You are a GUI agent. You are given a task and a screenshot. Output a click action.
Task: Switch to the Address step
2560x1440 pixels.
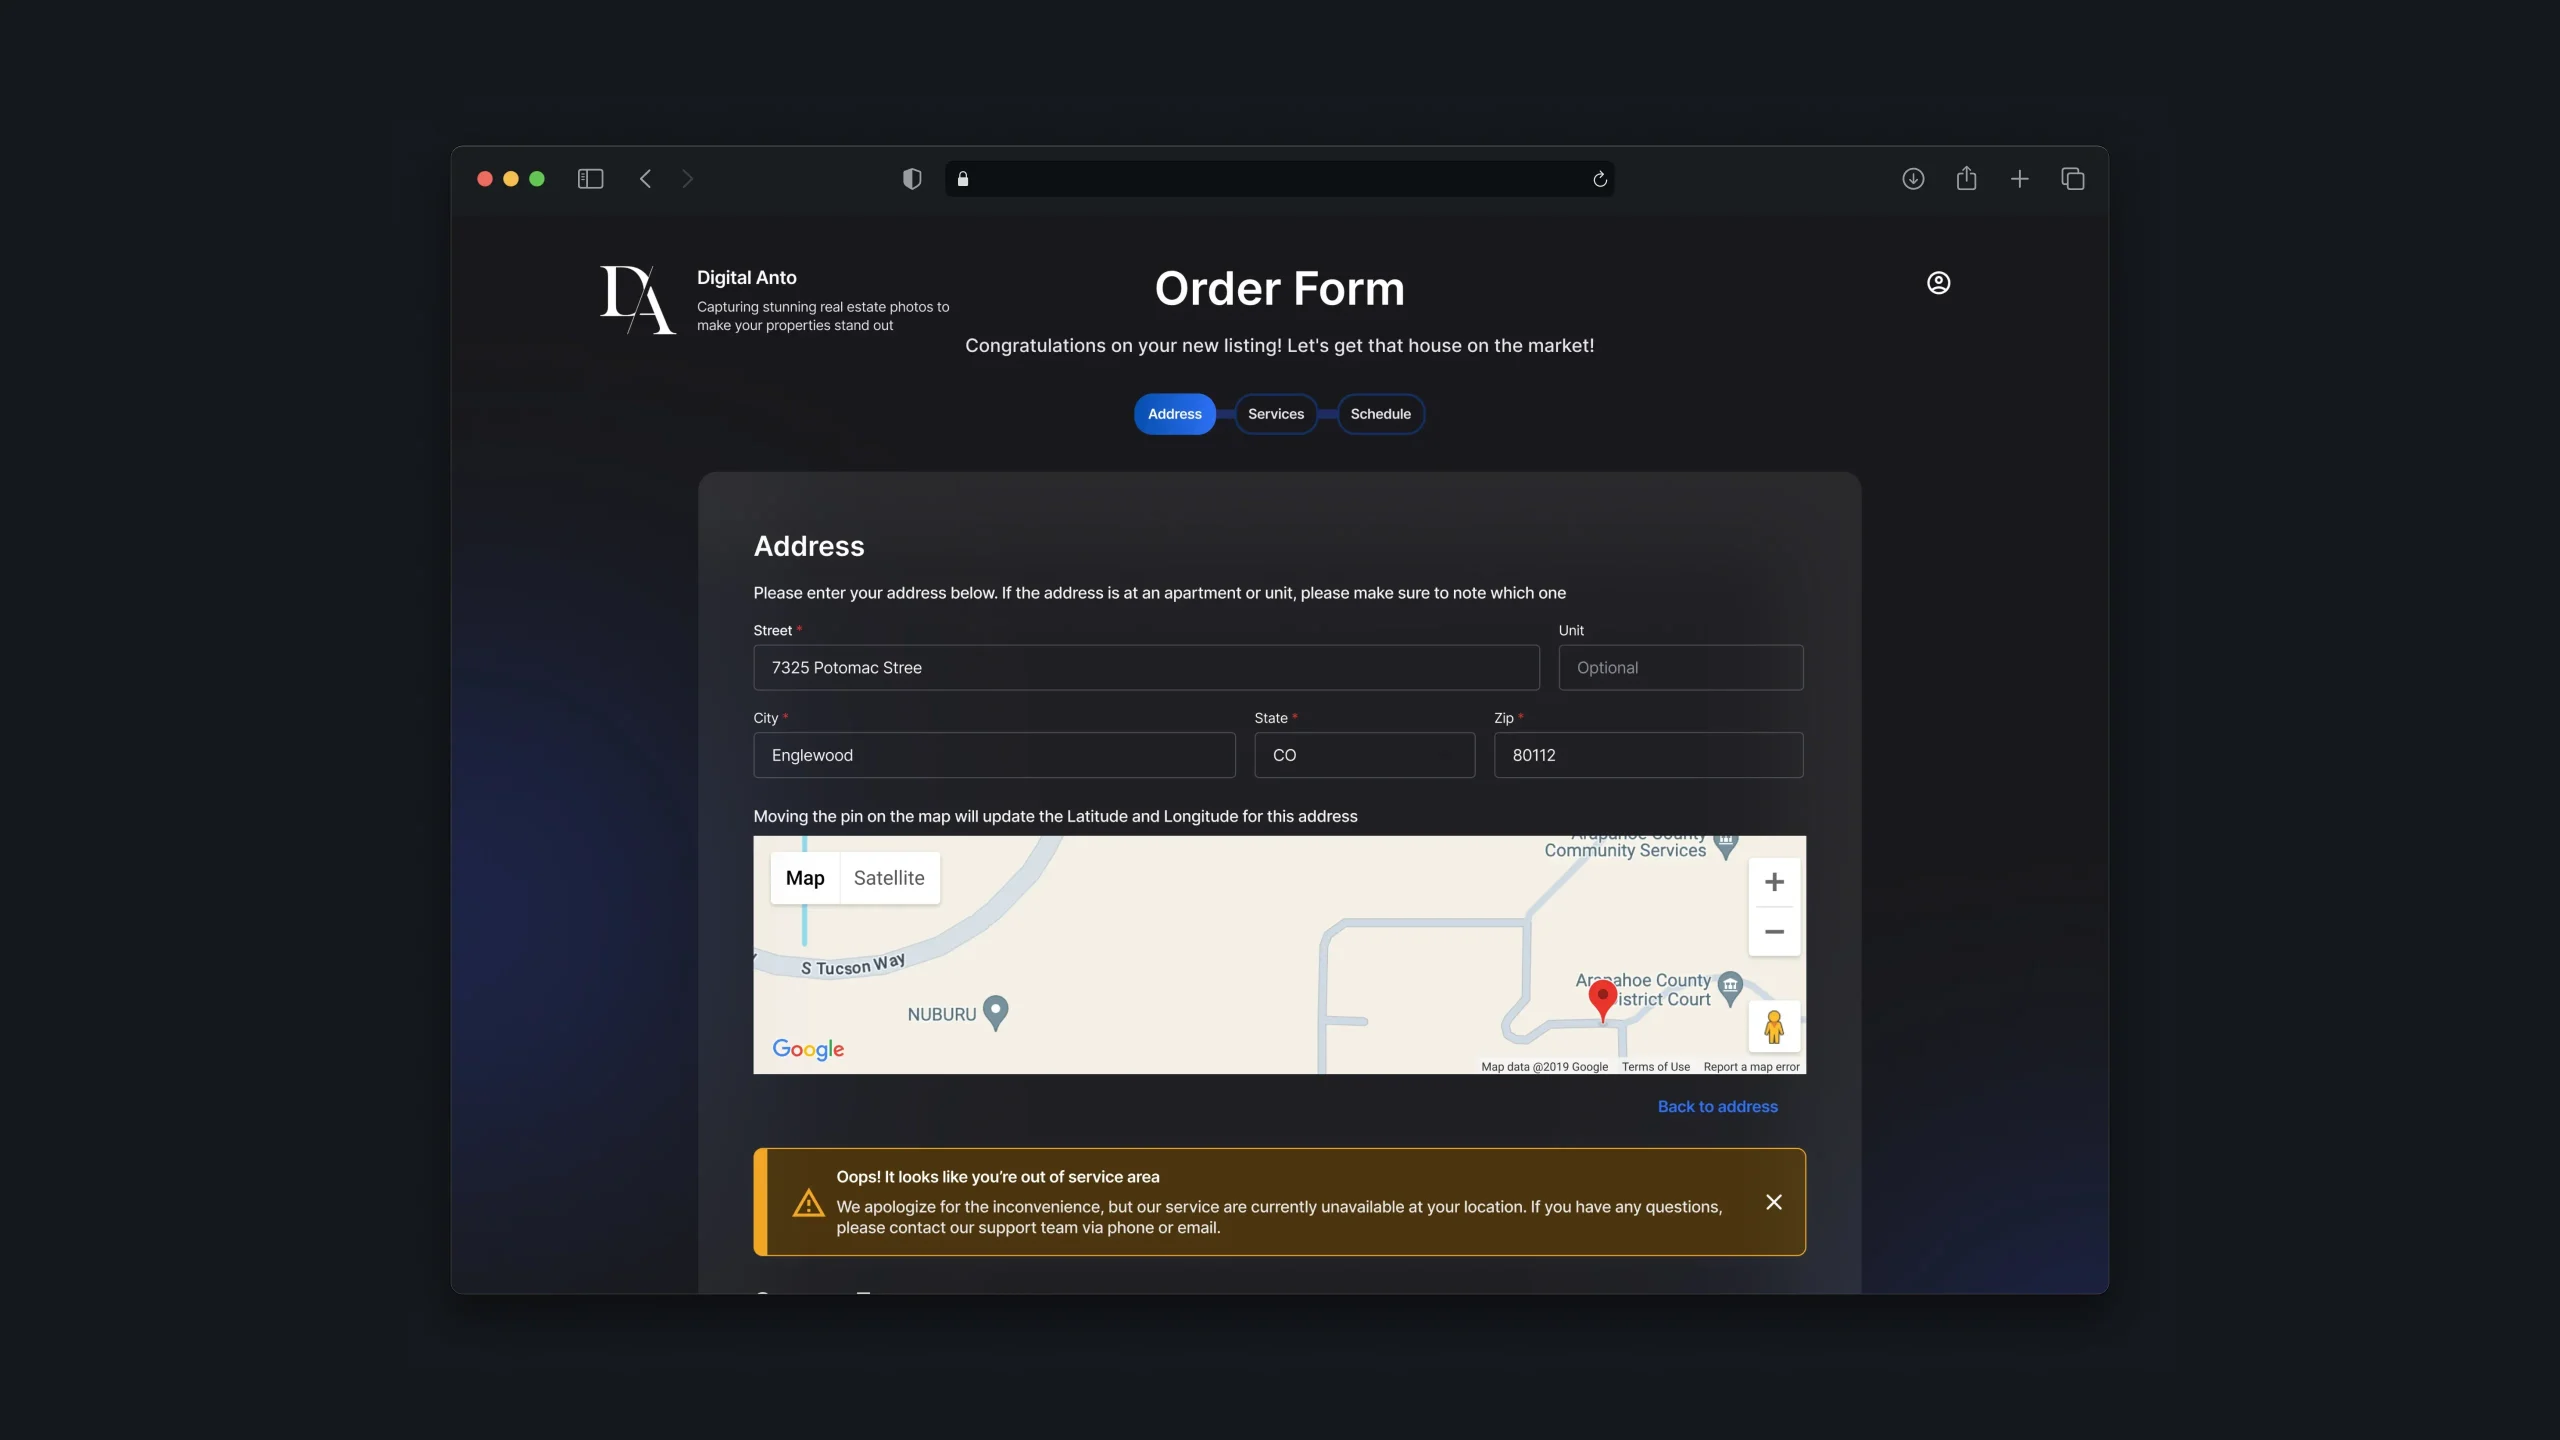[x=1175, y=414]
